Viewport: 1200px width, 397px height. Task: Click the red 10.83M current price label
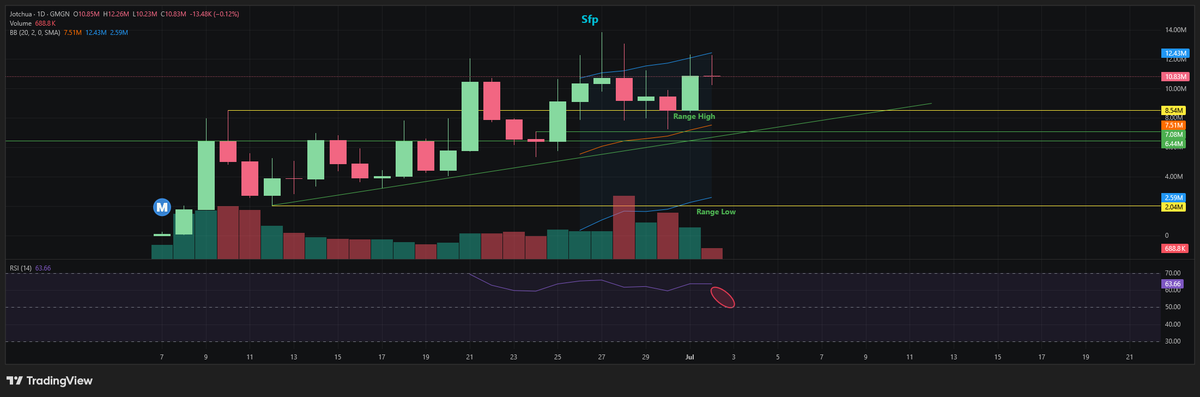tap(1175, 76)
